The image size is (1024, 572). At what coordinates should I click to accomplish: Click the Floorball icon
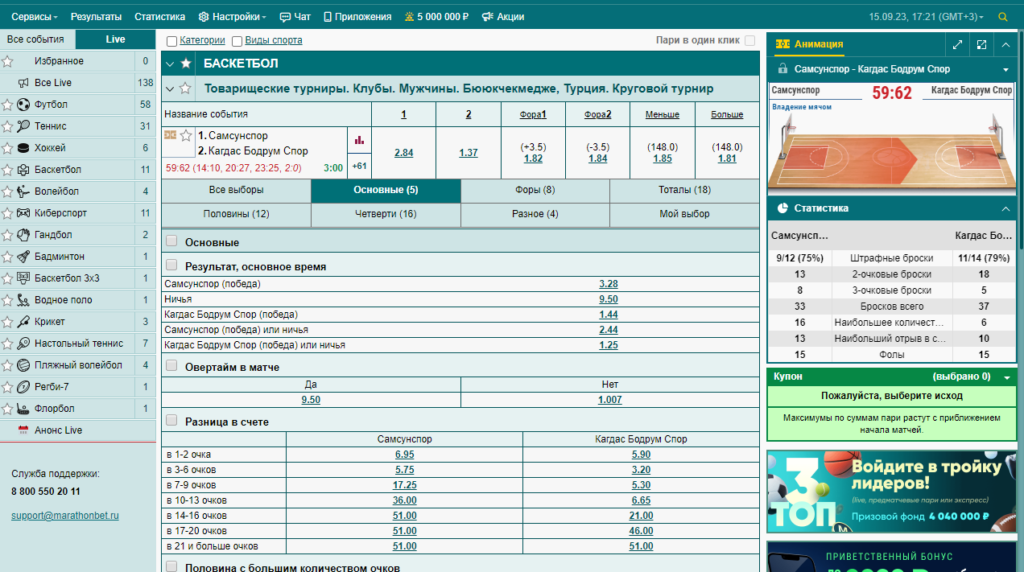click(x=24, y=409)
